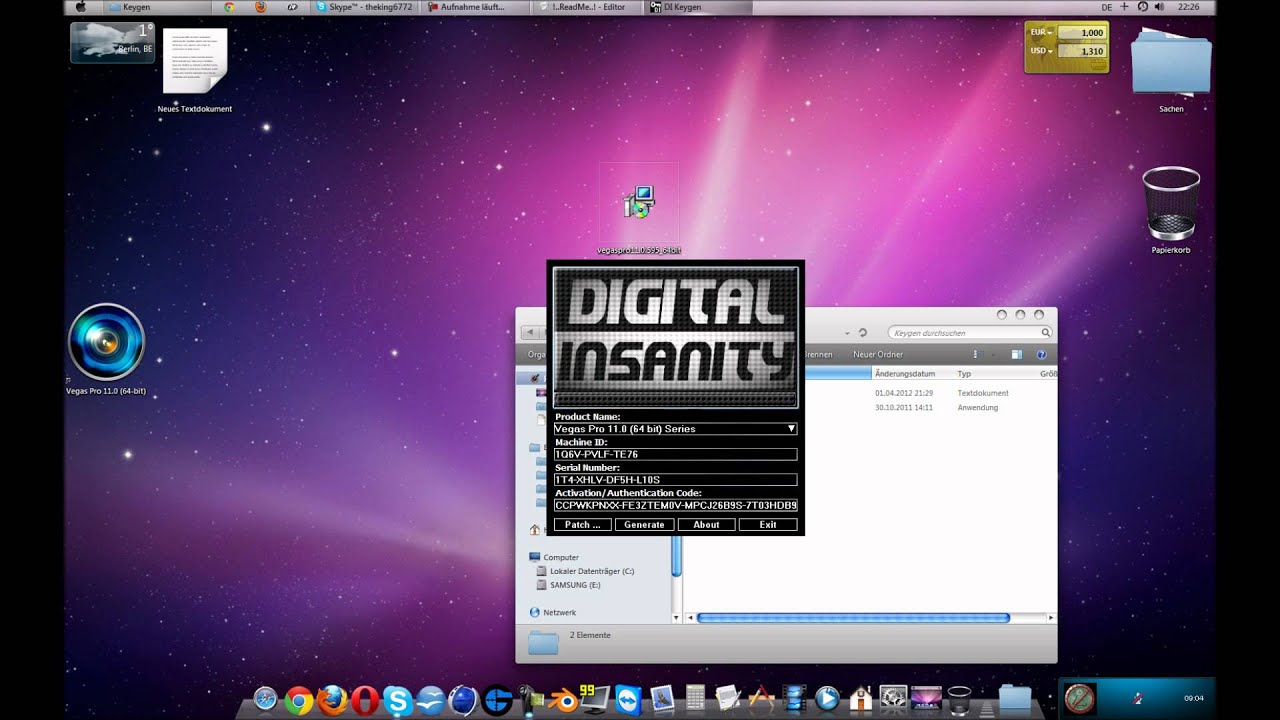Screen dimensions: 1280x720
Task: Launch Opera from the dock
Action: pyautogui.click(x=364, y=700)
